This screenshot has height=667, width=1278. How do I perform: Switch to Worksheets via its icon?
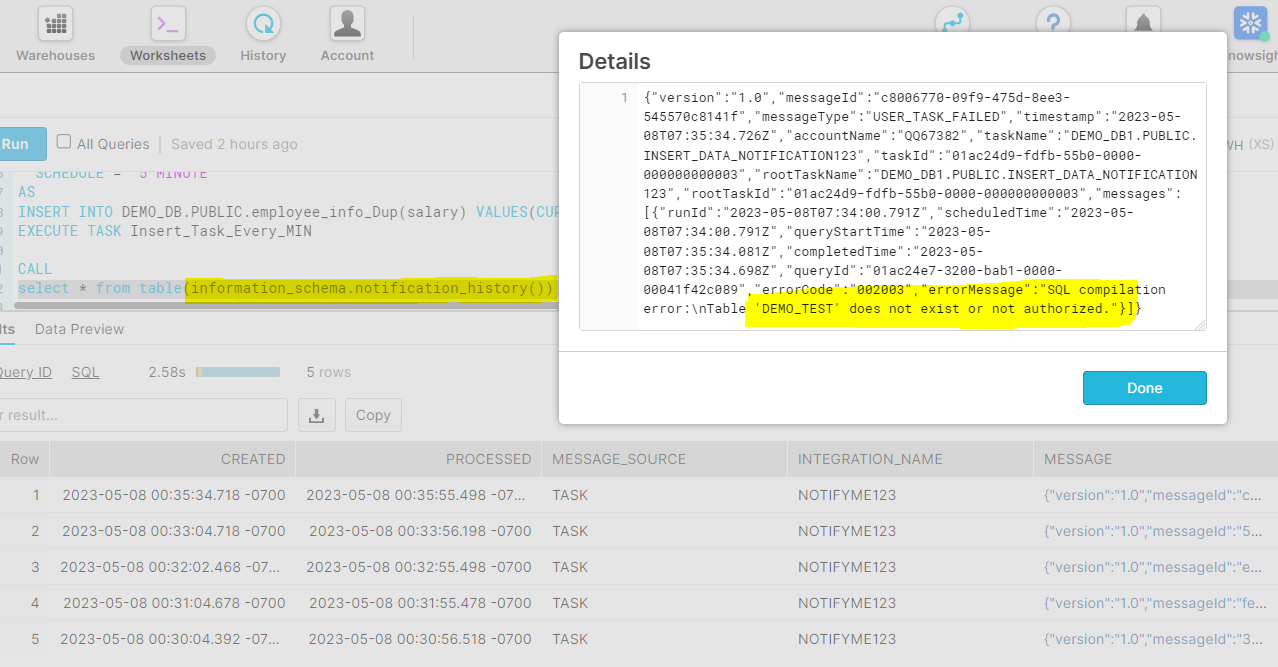click(x=168, y=24)
